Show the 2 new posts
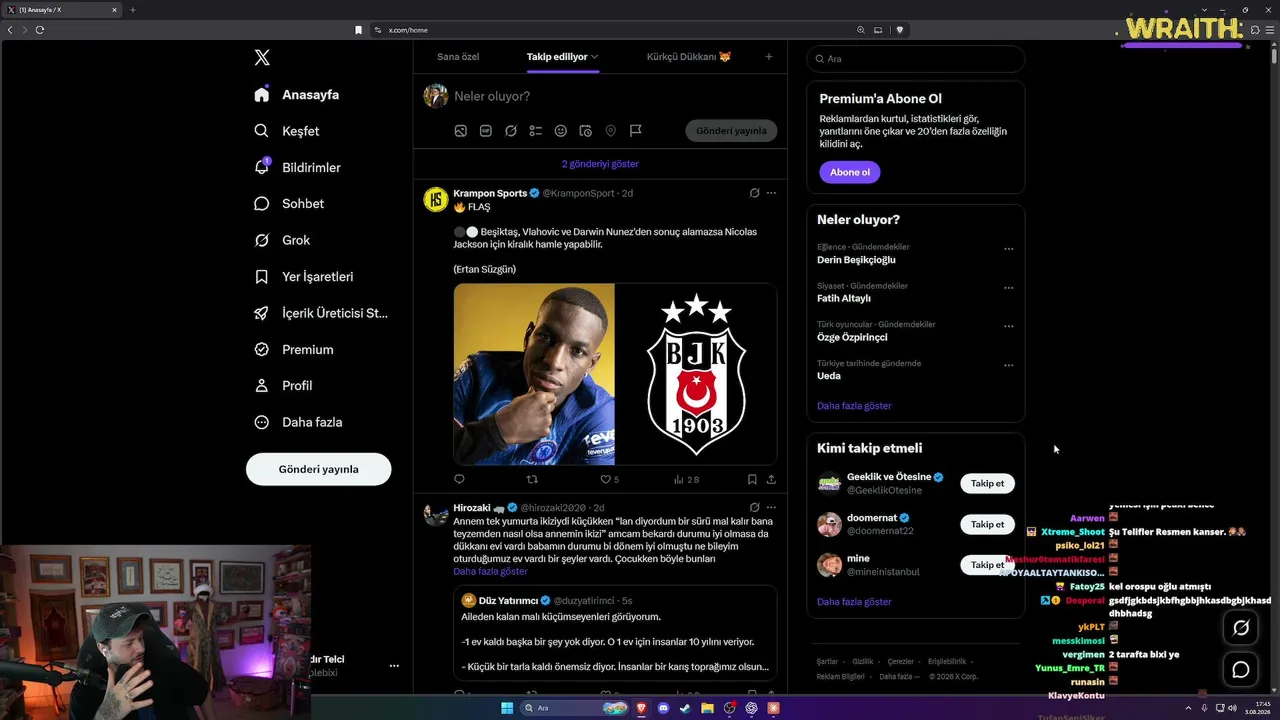The image size is (1280, 720). pyautogui.click(x=600, y=164)
